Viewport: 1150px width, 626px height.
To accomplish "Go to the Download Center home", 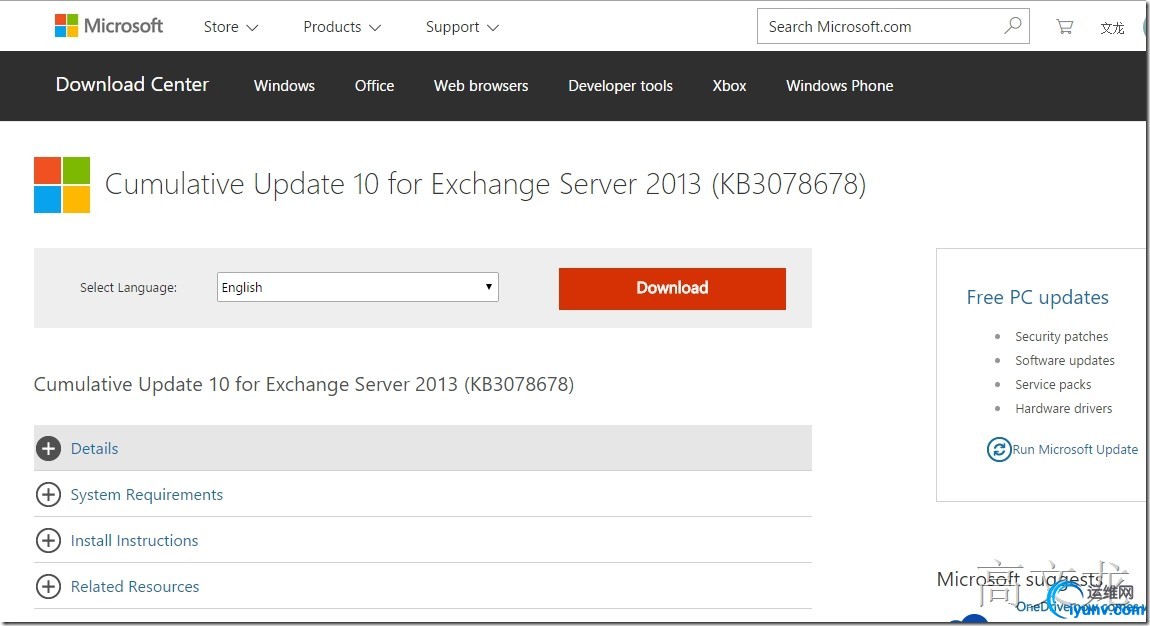I will [x=132, y=85].
